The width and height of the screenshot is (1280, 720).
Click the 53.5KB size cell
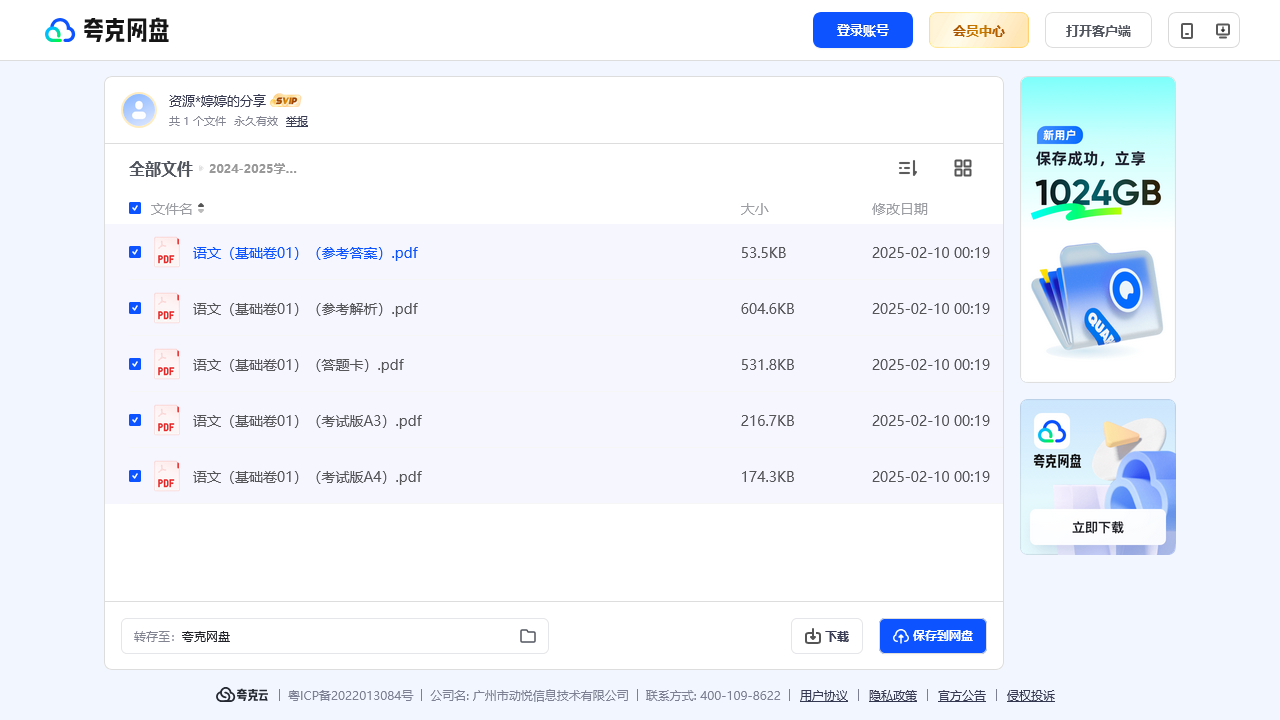[764, 253]
